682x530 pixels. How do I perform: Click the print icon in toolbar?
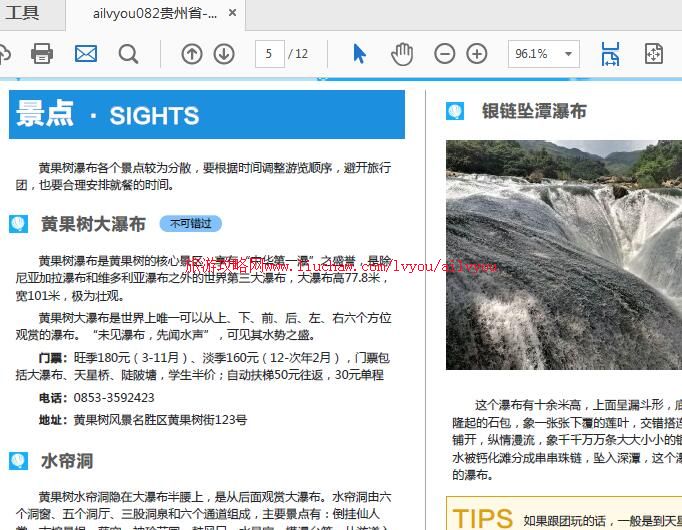[42, 54]
